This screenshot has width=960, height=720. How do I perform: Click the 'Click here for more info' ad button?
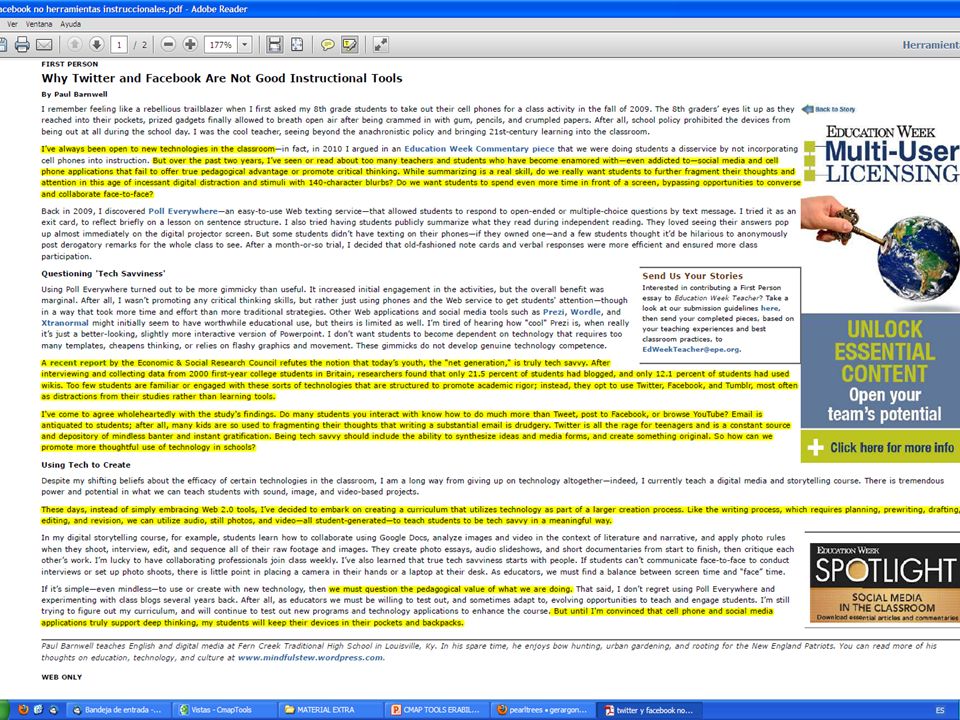point(880,448)
